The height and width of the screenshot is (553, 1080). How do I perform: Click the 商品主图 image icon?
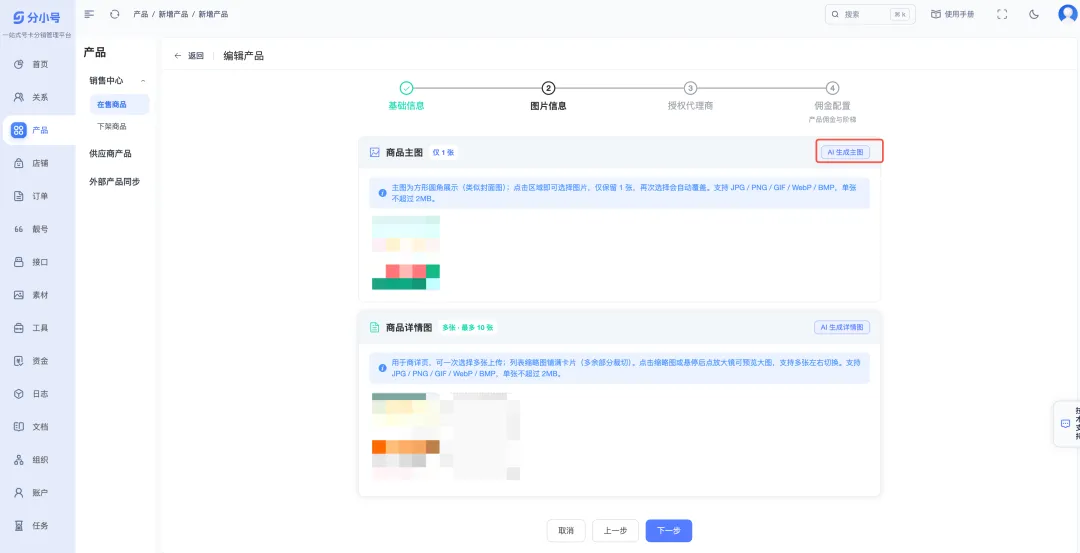375,152
